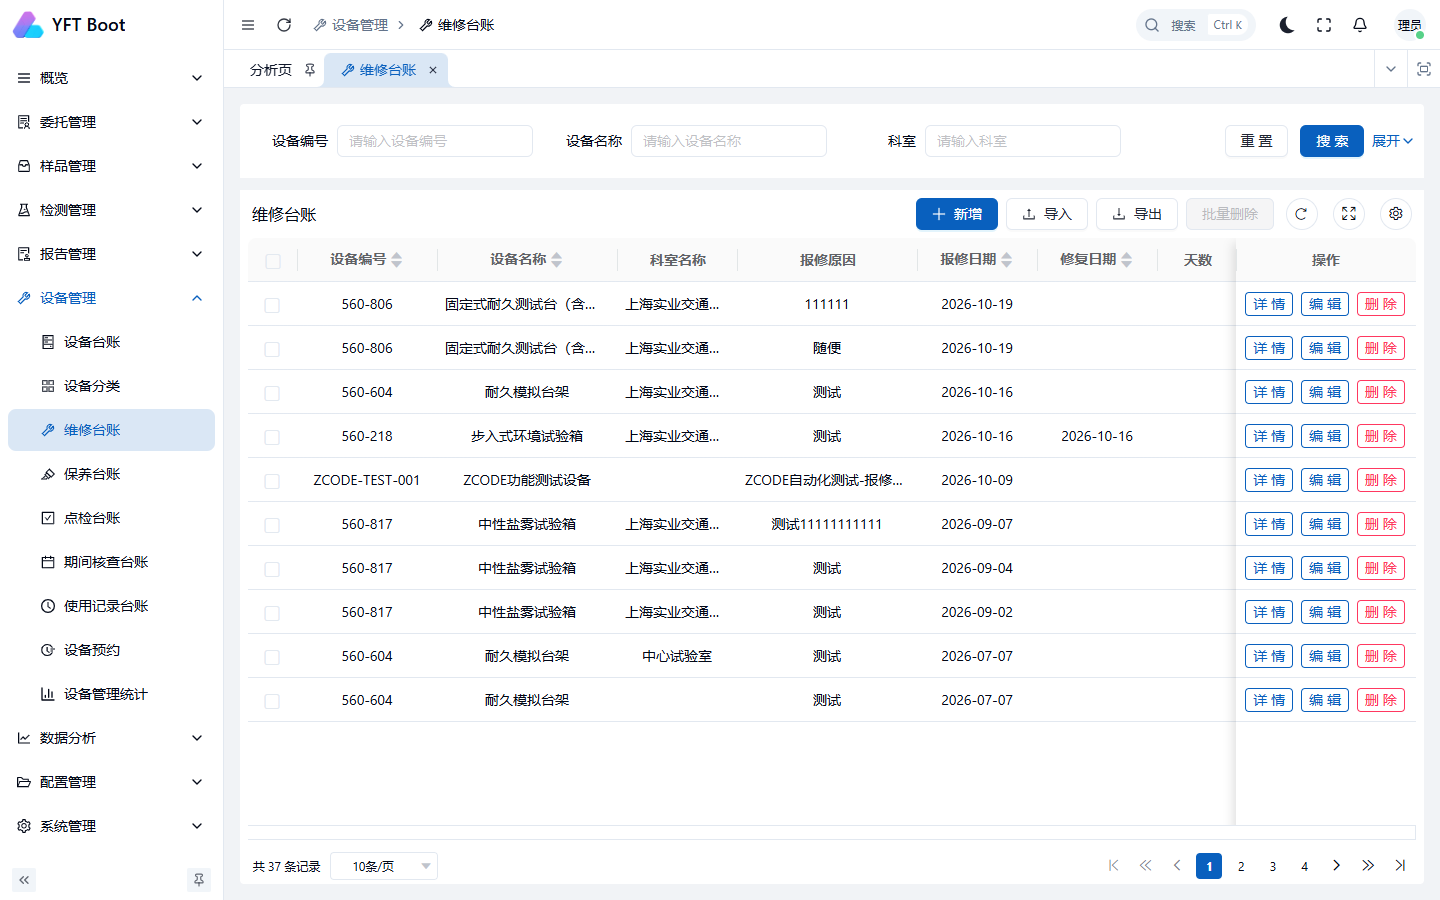The height and width of the screenshot is (900, 1440).
Task: Pin the sidebar using bottom pin icon
Action: (x=199, y=880)
